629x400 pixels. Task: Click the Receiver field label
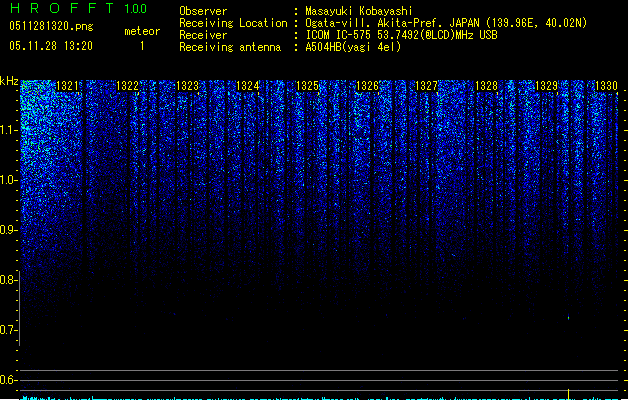click(x=203, y=35)
